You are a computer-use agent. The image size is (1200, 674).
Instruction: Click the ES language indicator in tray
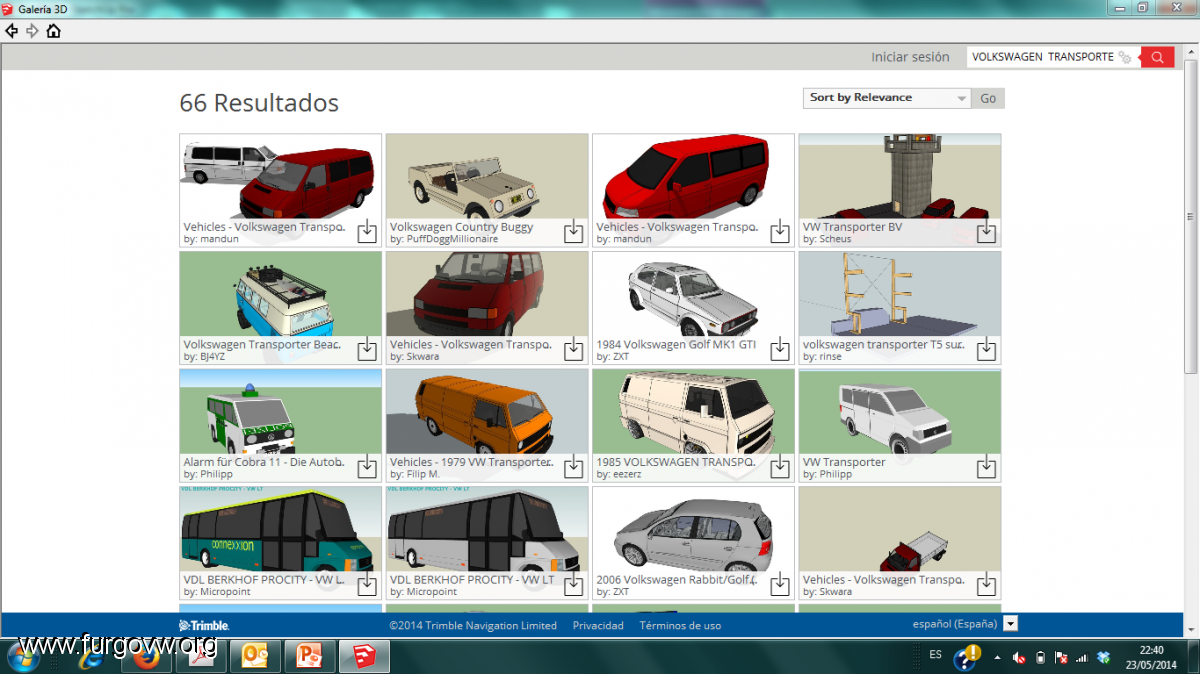[935, 654]
